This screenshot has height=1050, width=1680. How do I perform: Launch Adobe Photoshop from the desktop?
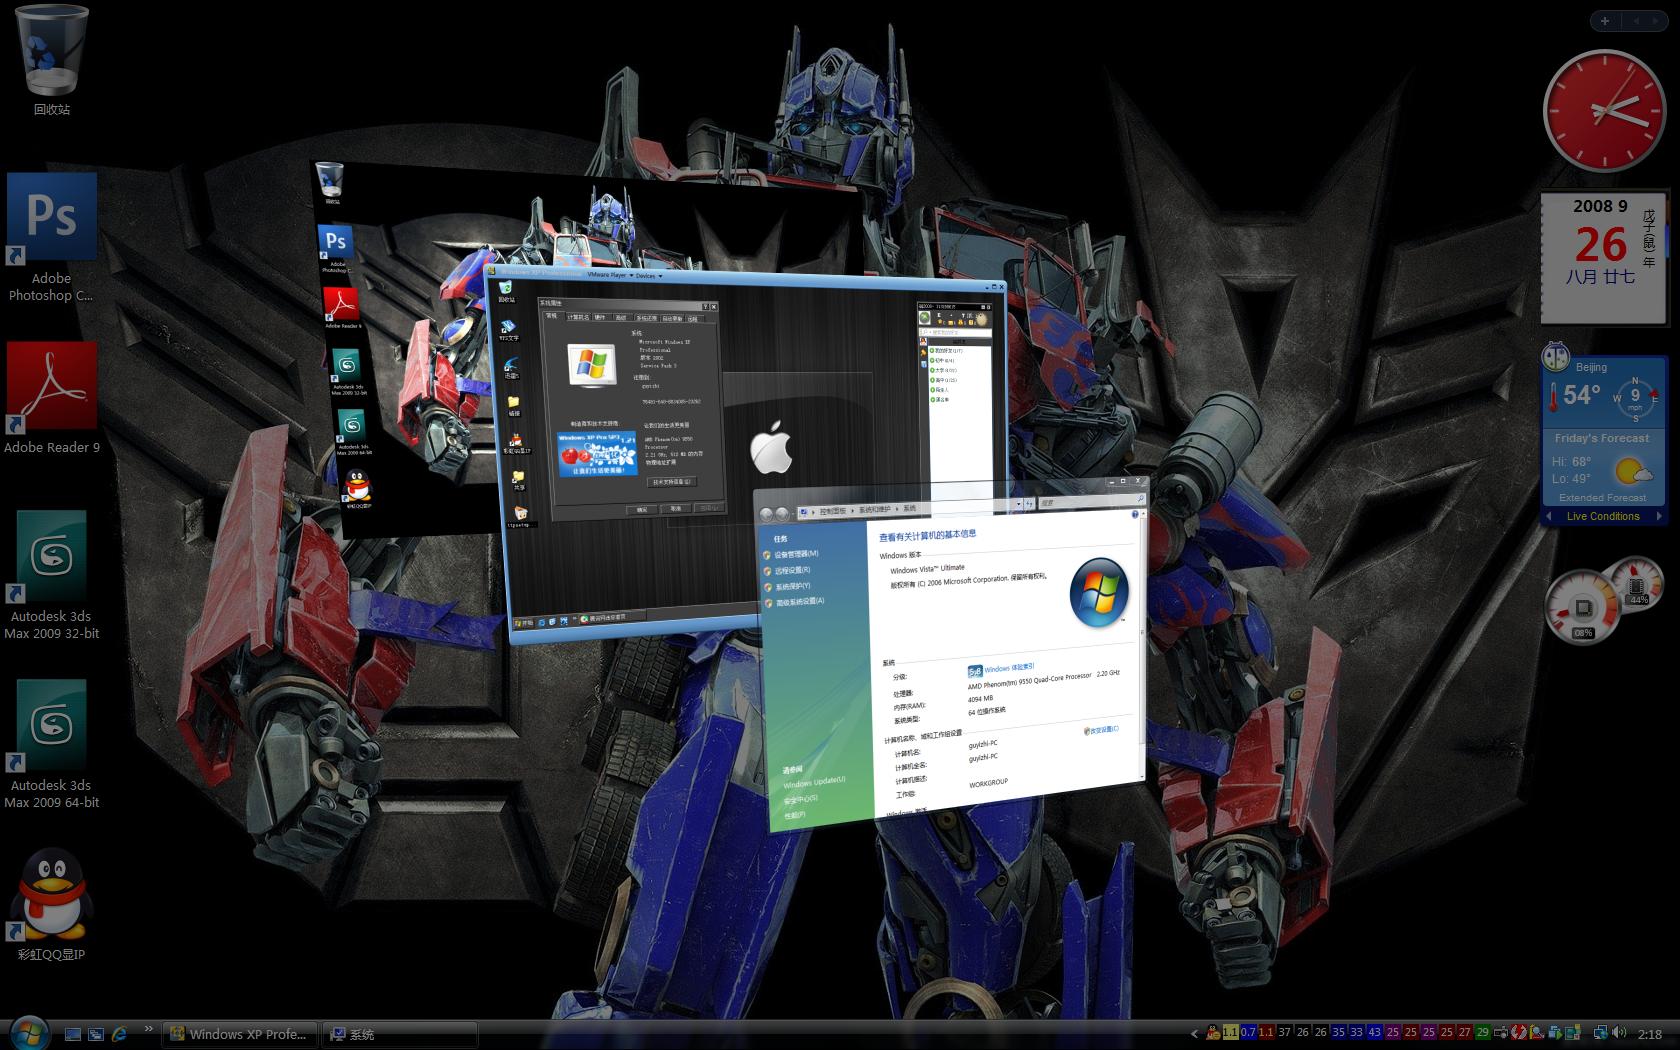pyautogui.click(x=51, y=237)
